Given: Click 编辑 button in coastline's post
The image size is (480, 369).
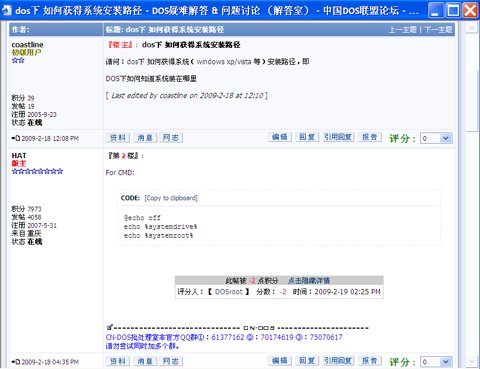Looking at the screenshot, I should pos(280,137).
